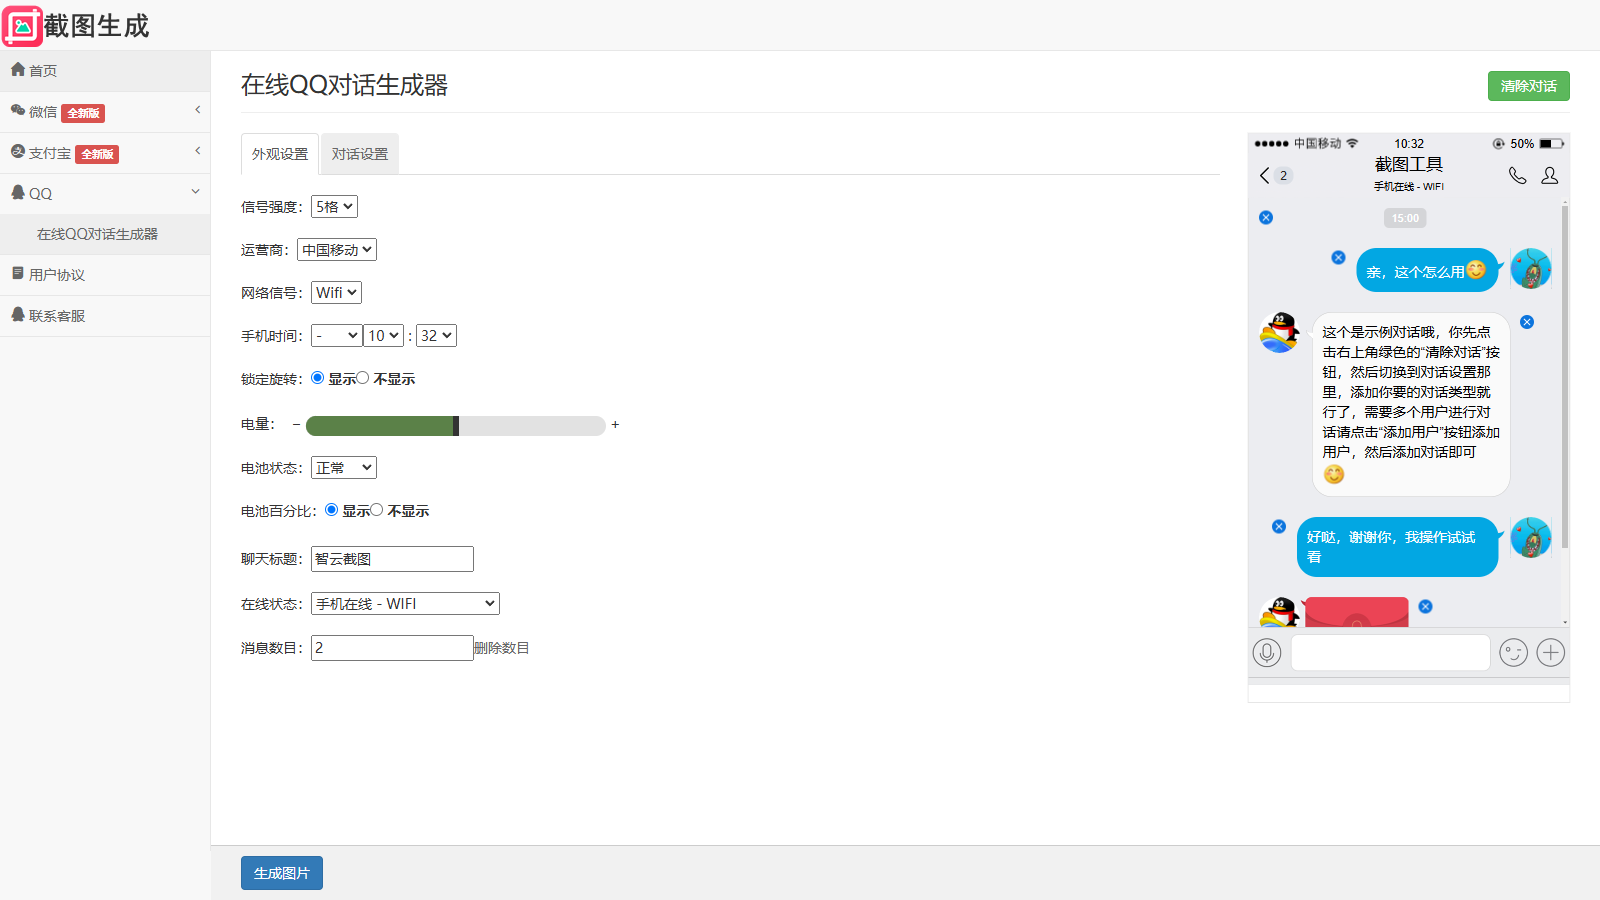
Task: Open the online status dropdown
Action: [405, 604]
